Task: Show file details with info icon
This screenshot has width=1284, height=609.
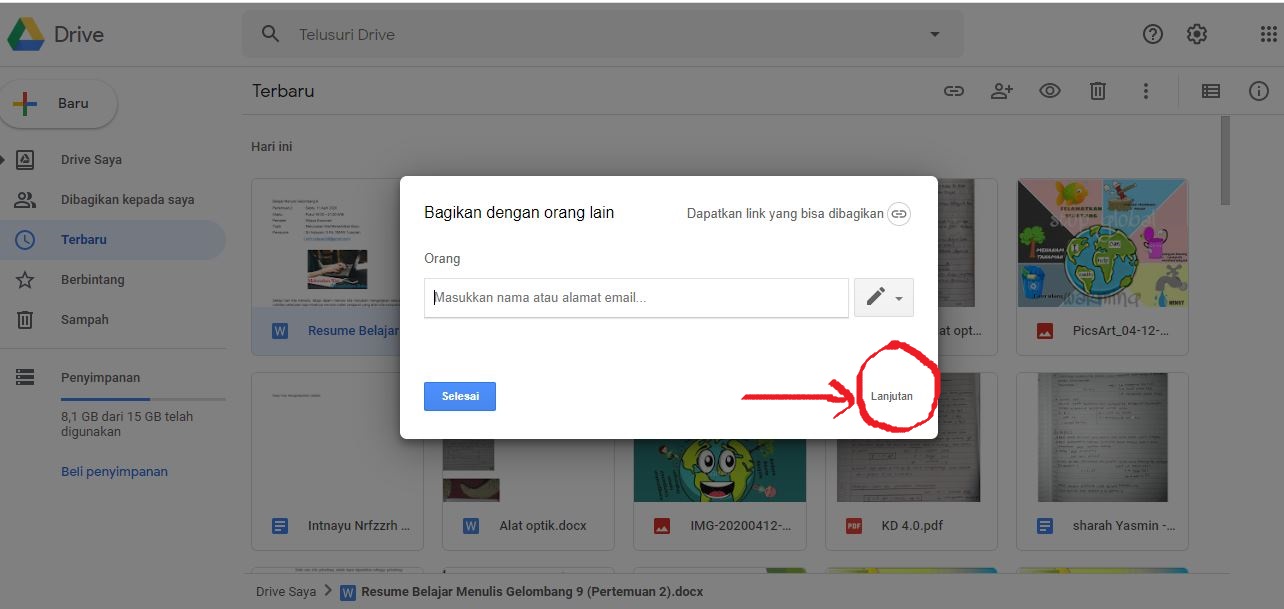Action: click(1258, 91)
